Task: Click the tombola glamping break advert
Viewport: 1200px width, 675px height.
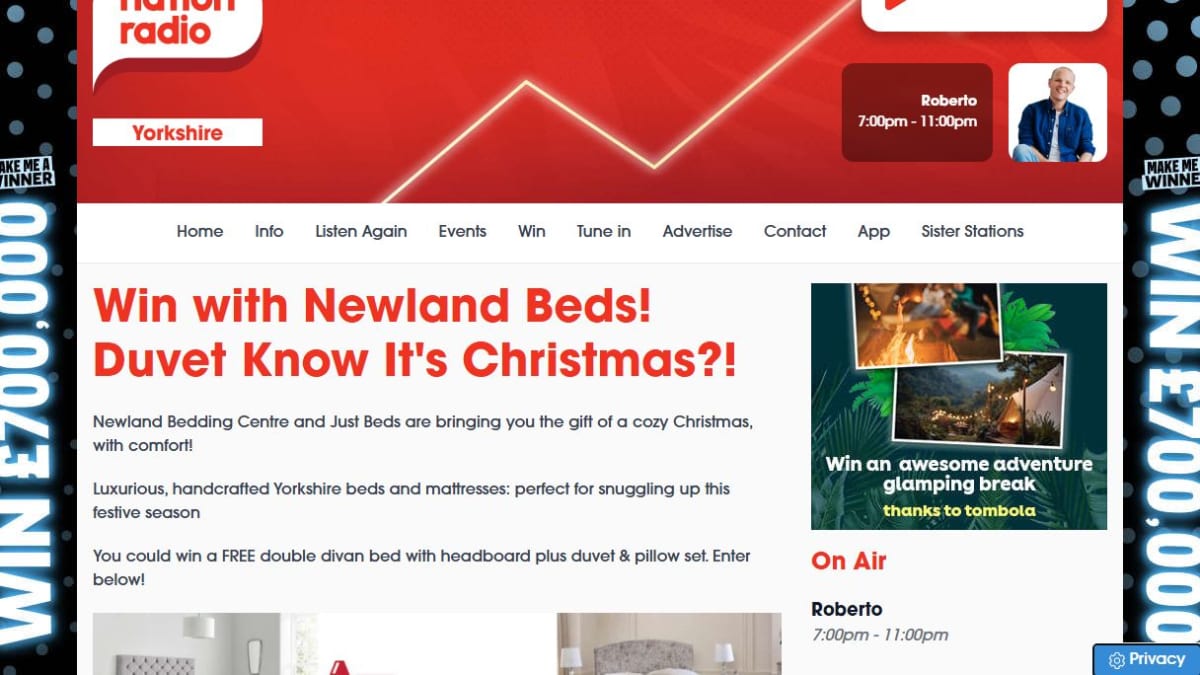Action: (959, 406)
